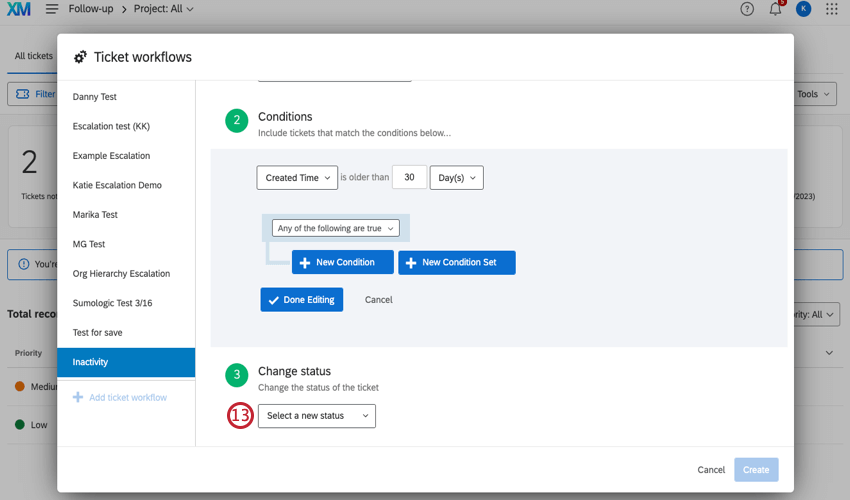Click the plus icon beside Add ticket workflow
Image resolution: width=850 pixels, height=500 pixels.
[x=78, y=398]
